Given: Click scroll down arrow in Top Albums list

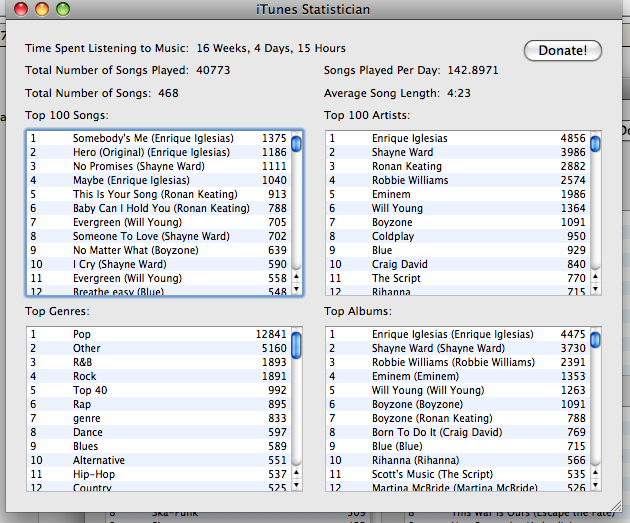Looking at the screenshot, I should tap(595, 484).
